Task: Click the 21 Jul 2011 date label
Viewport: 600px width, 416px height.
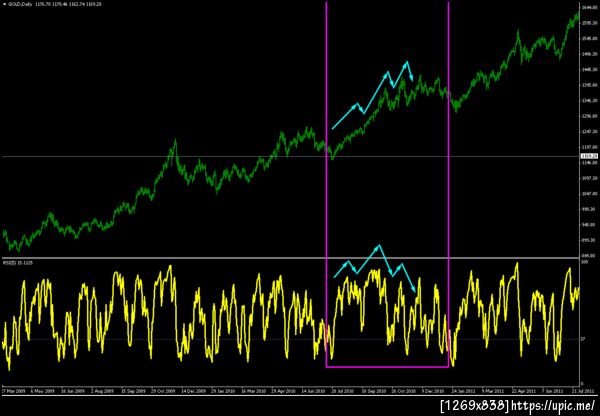Action: tap(584, 392)
